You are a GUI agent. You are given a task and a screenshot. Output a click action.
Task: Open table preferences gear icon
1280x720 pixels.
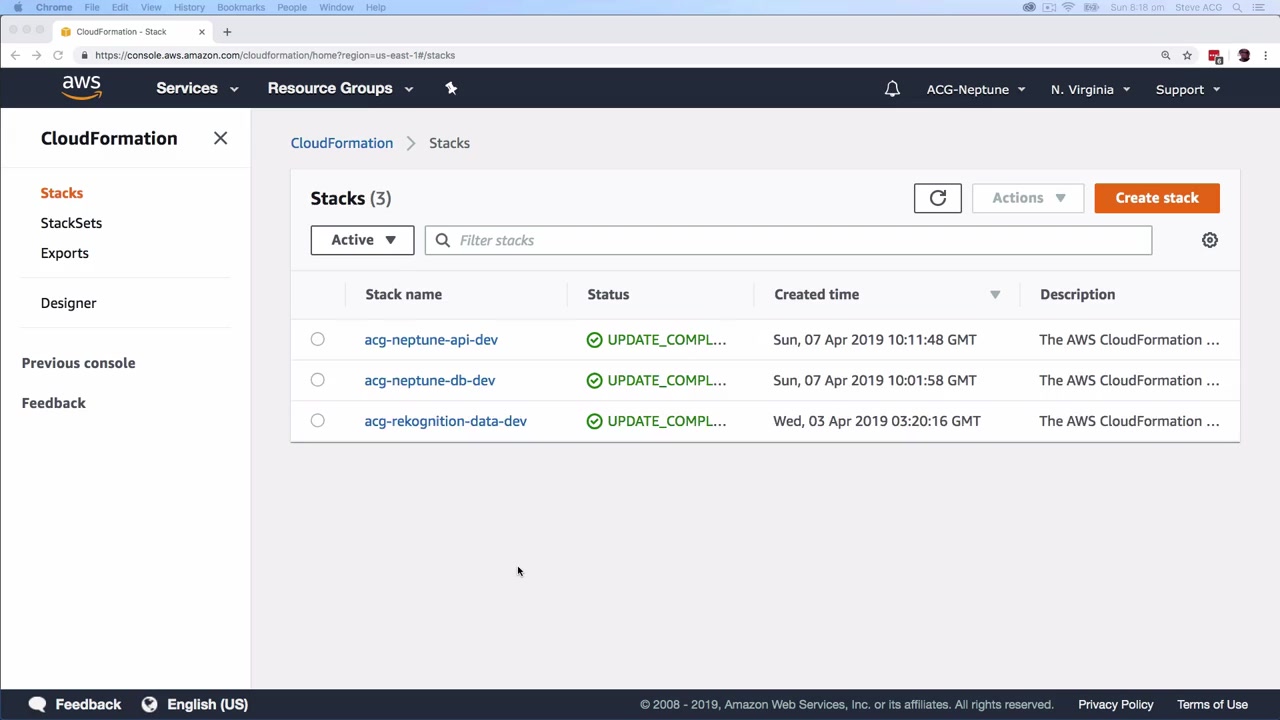(1210, 240)
